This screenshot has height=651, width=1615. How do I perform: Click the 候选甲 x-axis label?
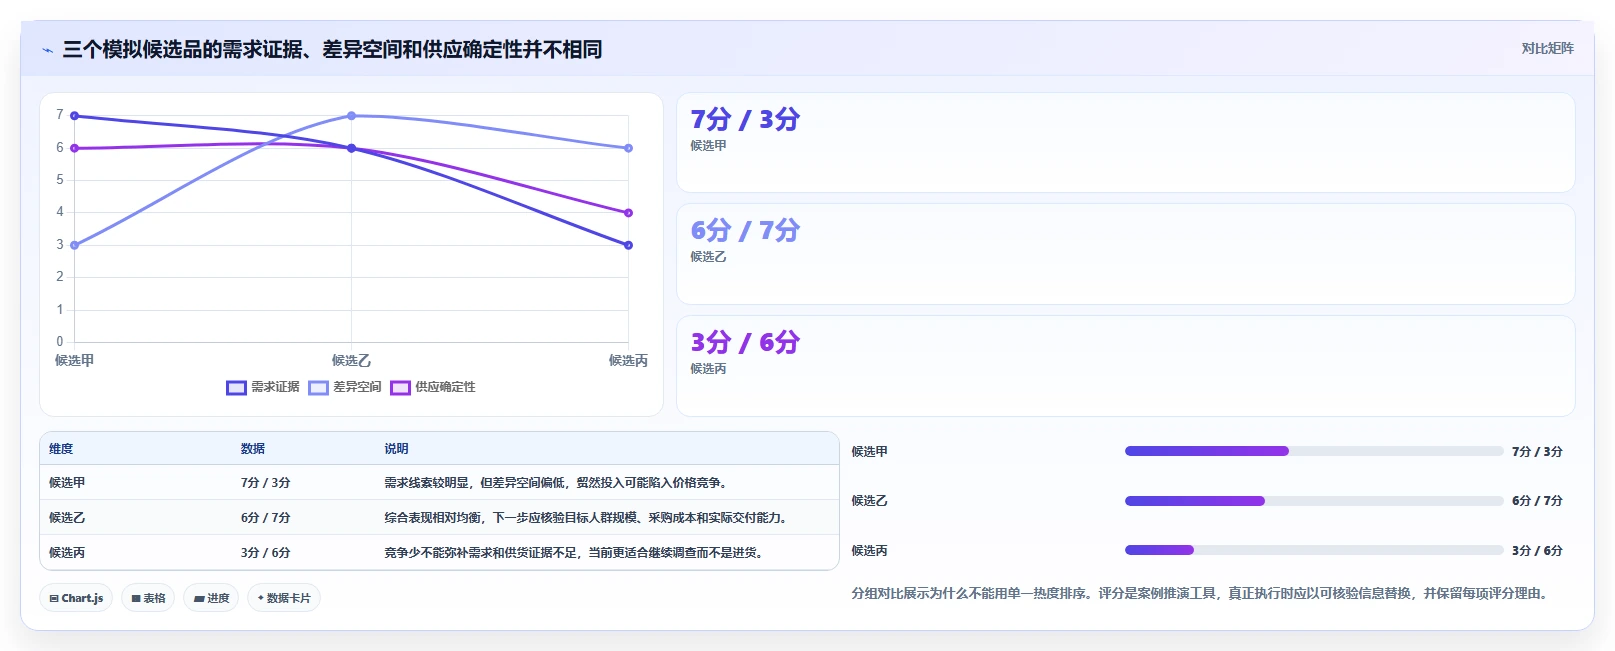(75, 361)
